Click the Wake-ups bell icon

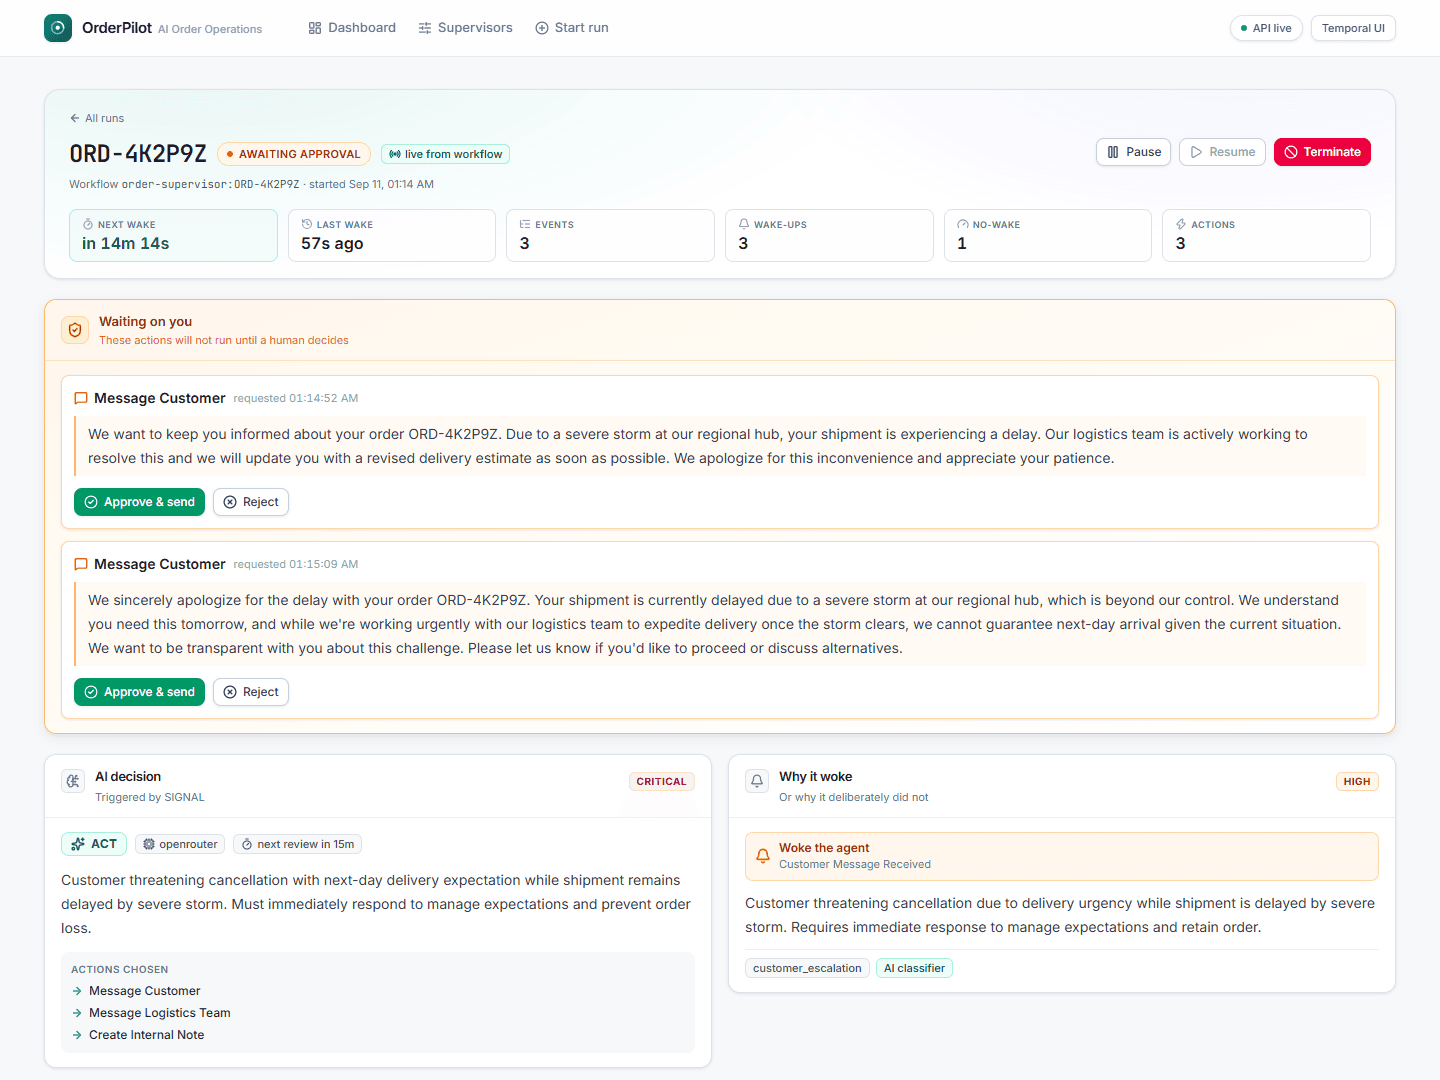744,225
